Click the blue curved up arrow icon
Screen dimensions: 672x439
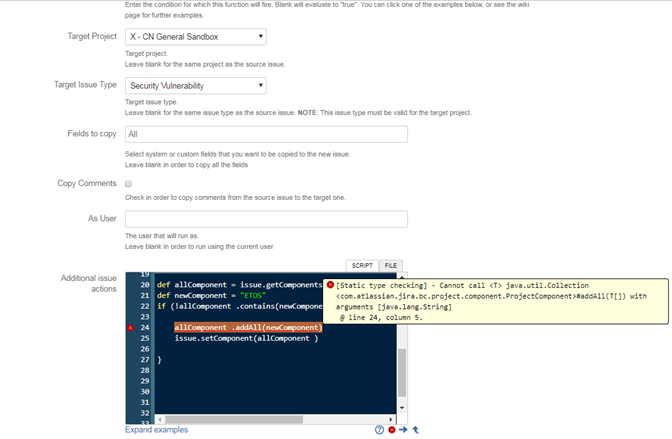[416, 430]
